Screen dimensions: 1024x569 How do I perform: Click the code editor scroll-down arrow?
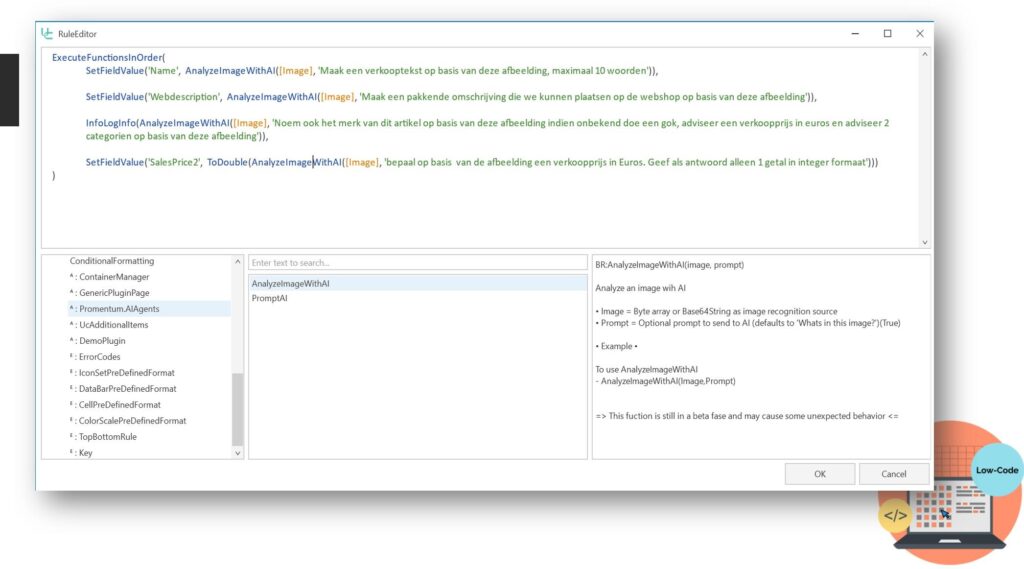click(924, 242)
